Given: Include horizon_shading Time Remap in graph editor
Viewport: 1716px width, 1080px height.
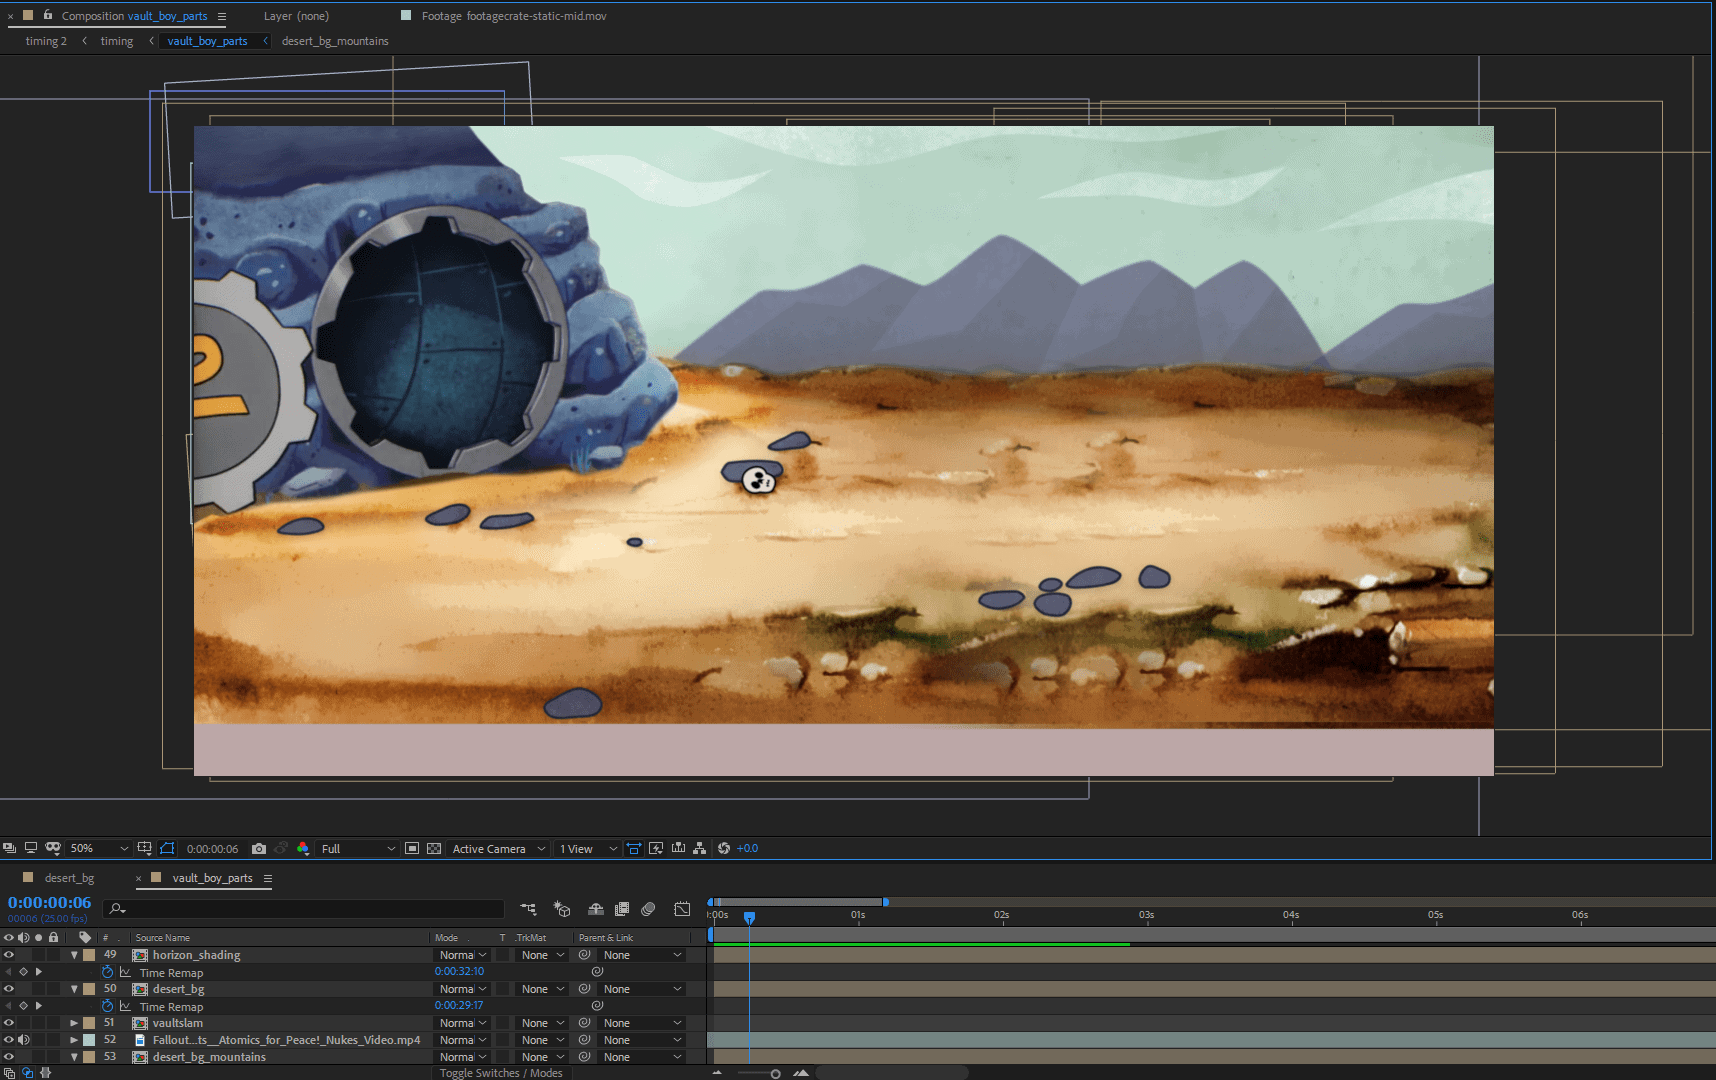Looking at the screenshot, I should tap(125, 972).
